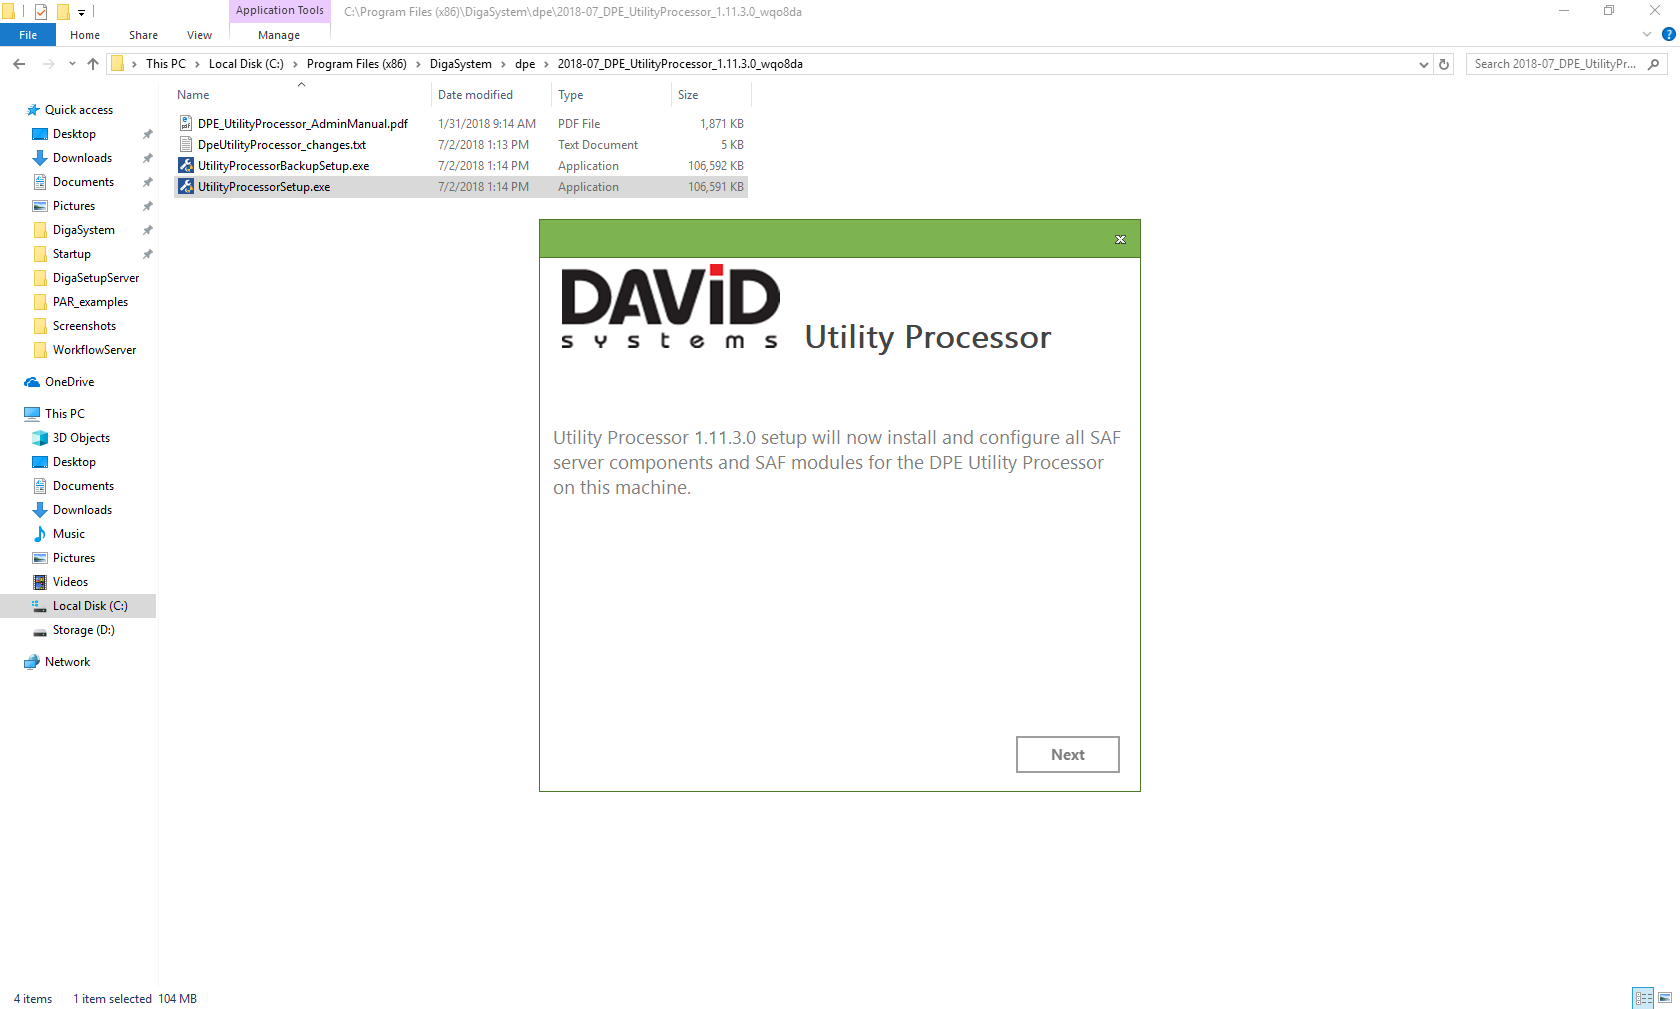Open the recent locations dropdown arrow
This screenshot has height=1009, width=1680.
click(x=72, y=64)
